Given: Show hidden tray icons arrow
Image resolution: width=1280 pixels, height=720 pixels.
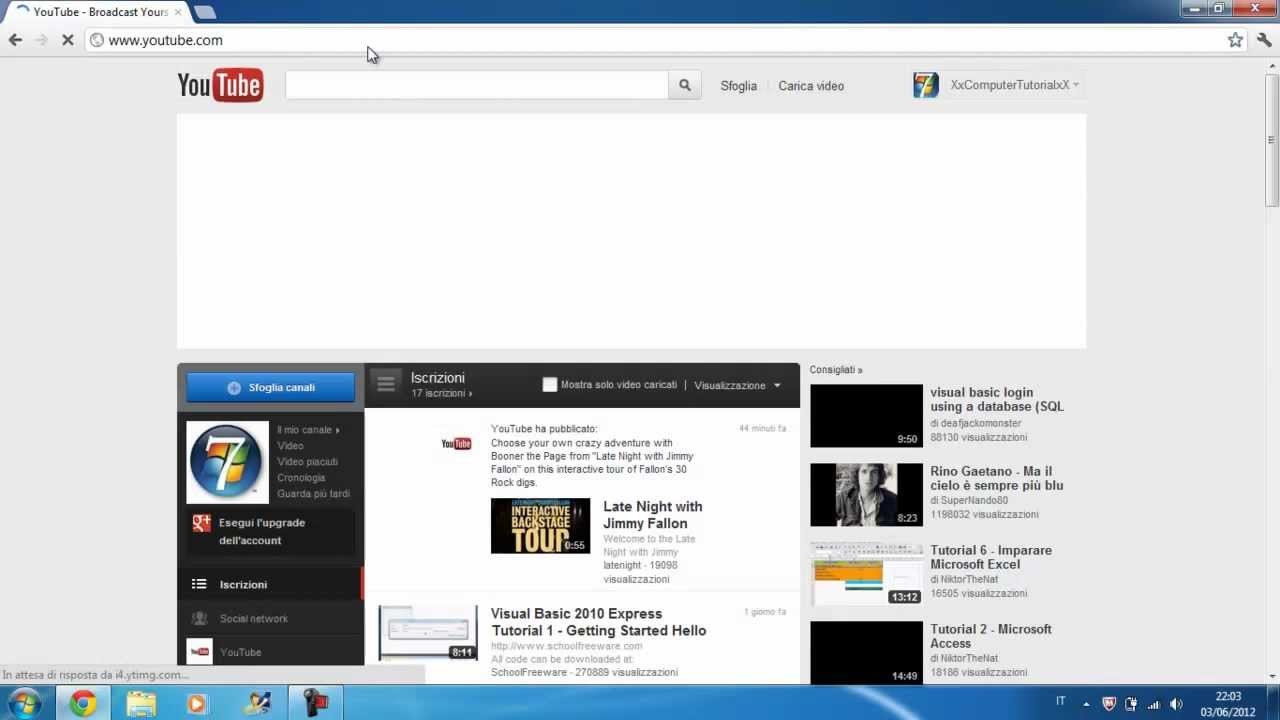Looking at the screenshot, I should click(1086, 703).
